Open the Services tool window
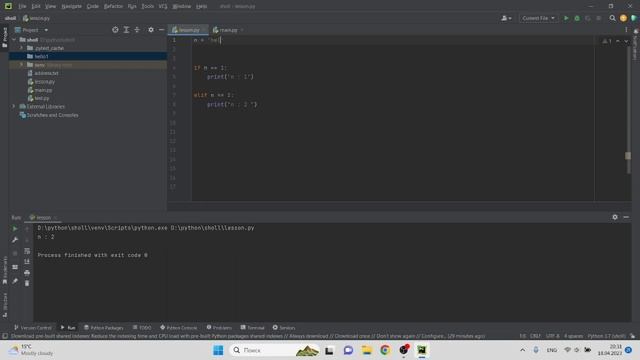Screen dimensions: 640x360 (284, 328)
